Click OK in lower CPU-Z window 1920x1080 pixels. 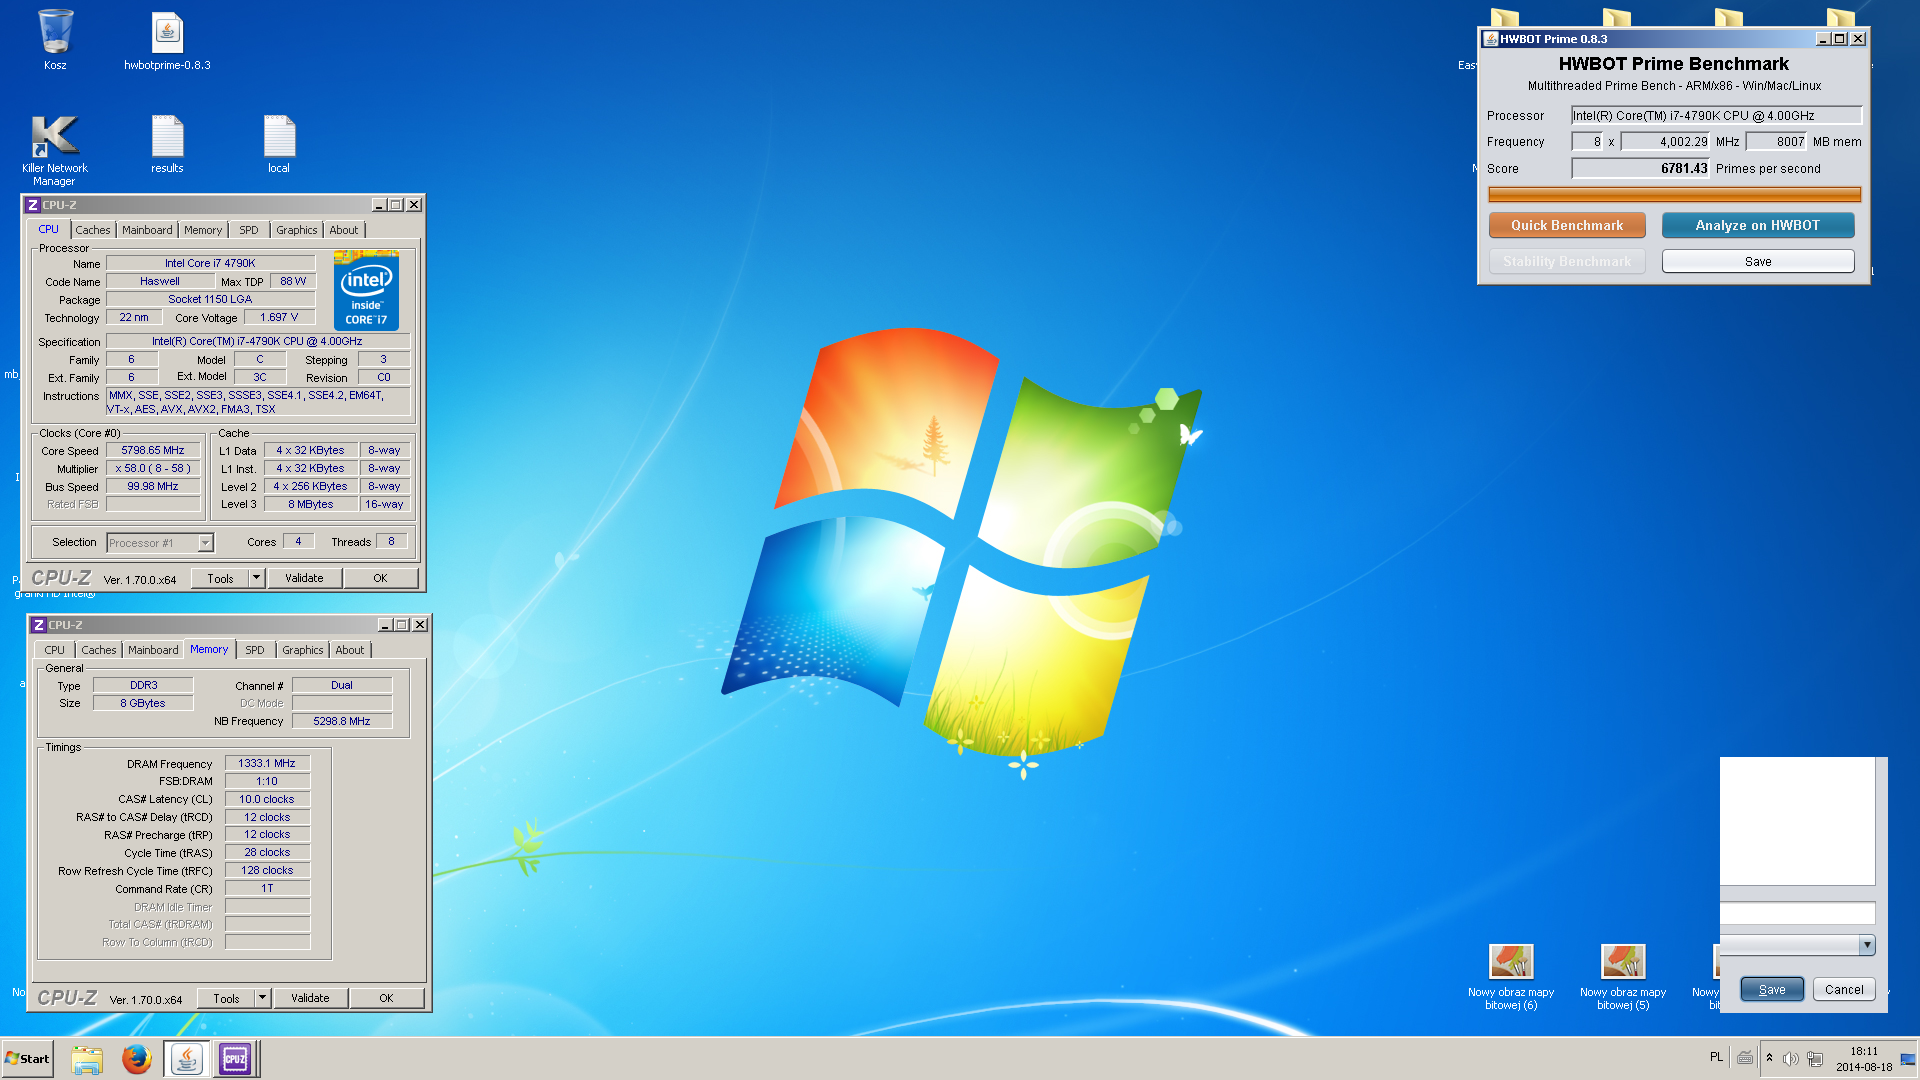386,998
